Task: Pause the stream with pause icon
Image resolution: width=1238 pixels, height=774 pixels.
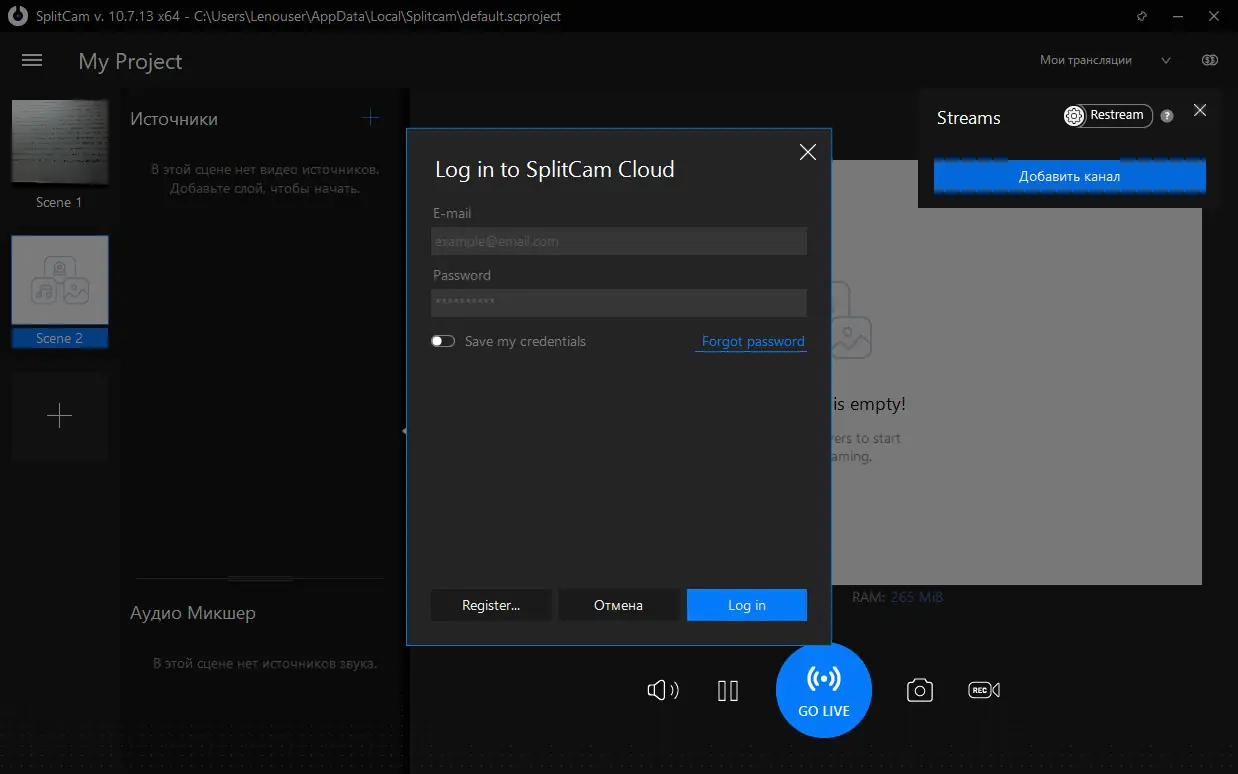Action: click(x=728, y=690)
